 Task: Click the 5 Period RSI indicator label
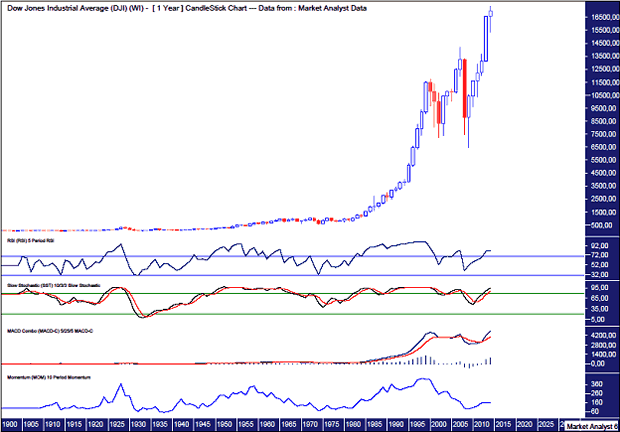point(31,241)
